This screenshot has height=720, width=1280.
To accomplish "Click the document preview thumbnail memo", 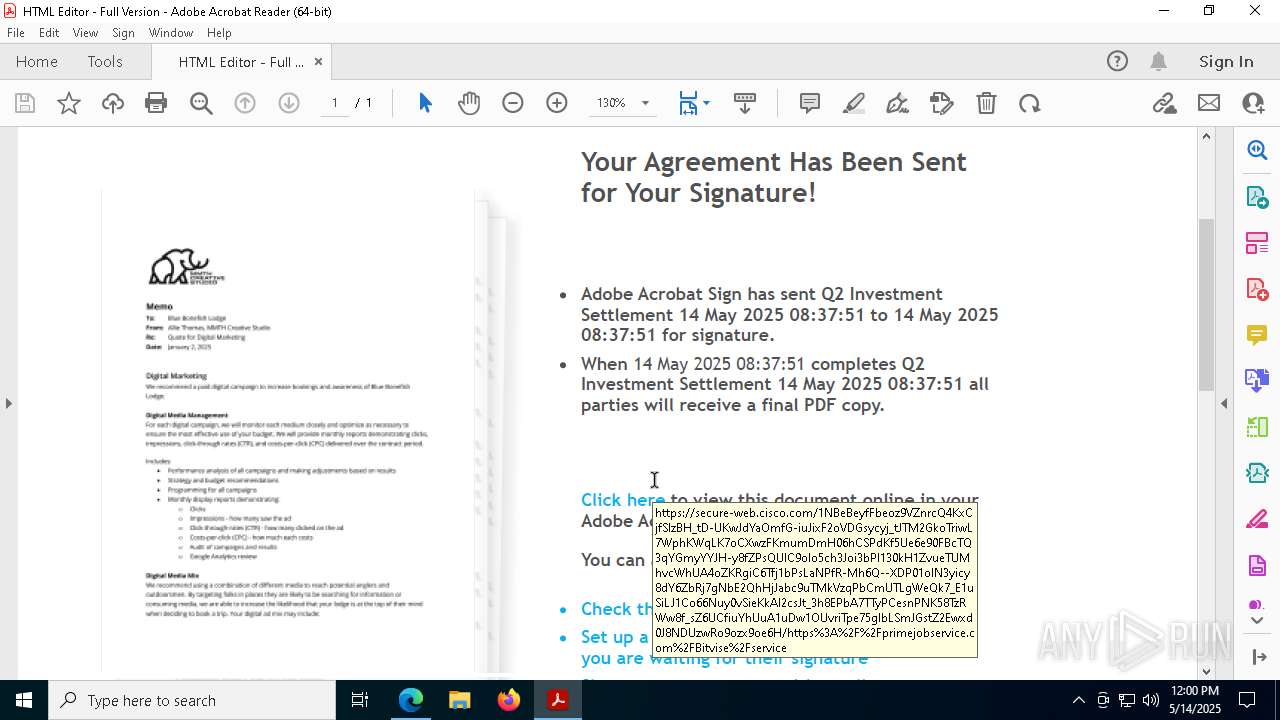I will pyautogui.click(x=288, y=430).
